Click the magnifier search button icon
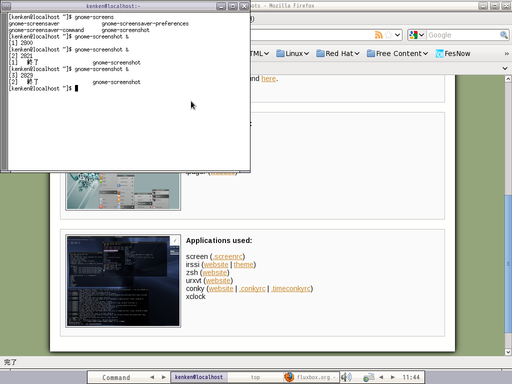The width and height of the screenshot is (512, 384). click(504, 35)
